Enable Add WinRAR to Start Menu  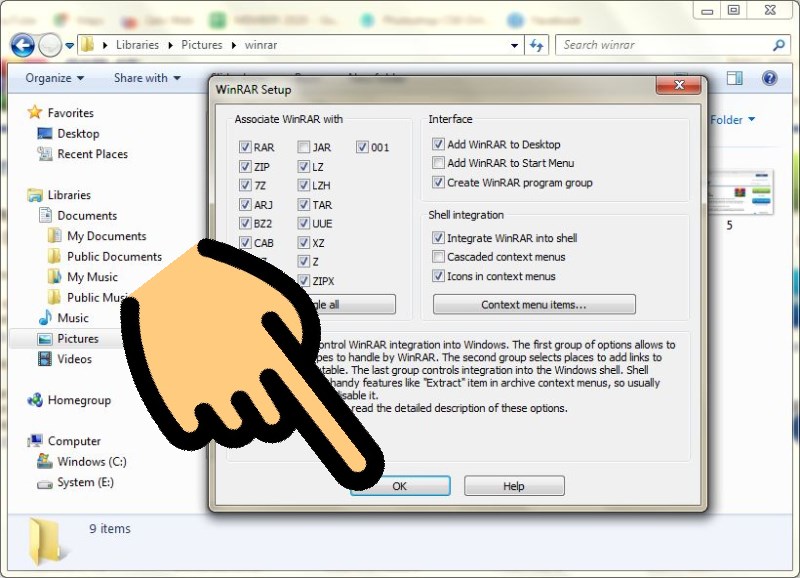pos(438,163)
